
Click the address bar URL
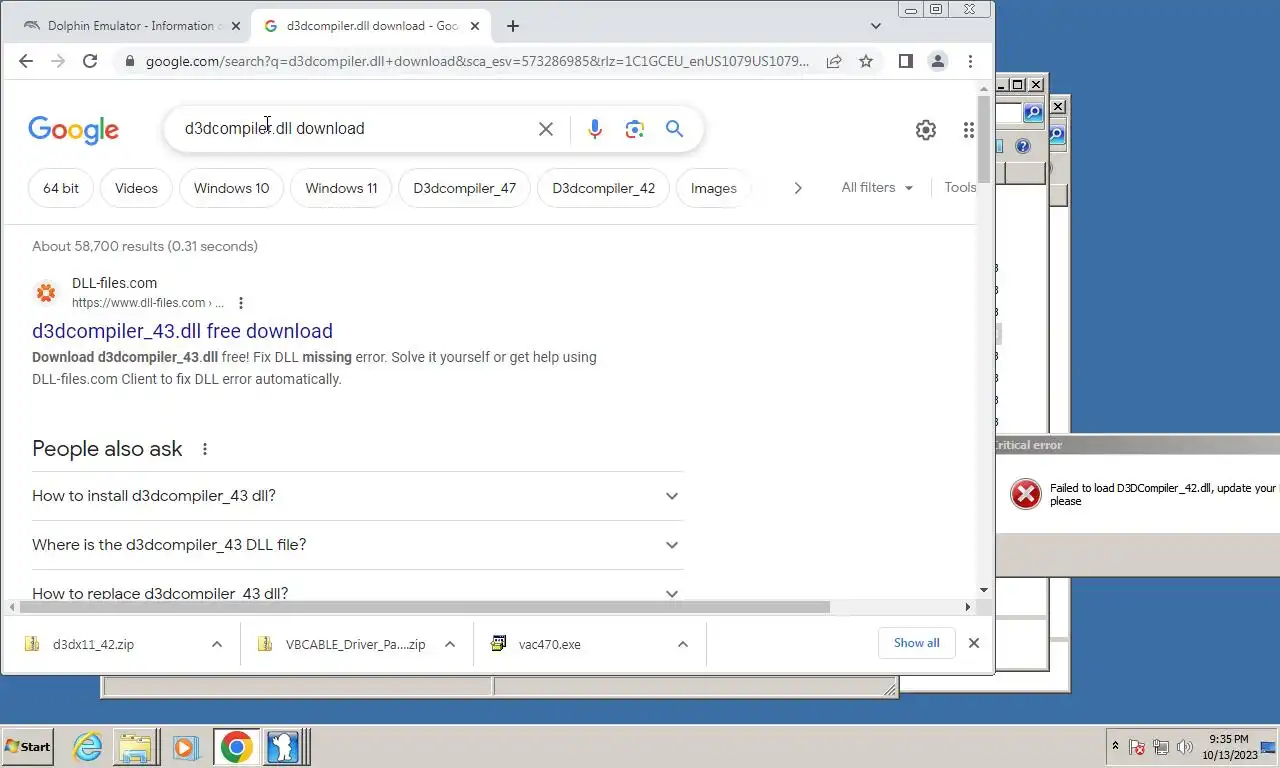point(477,61)
